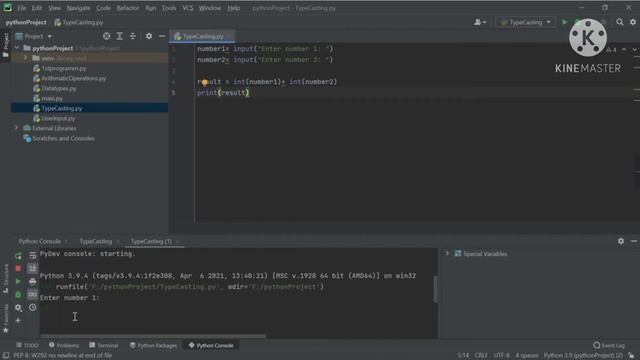Screen dimensions: 640x360
Task: Click Attach Debugger bug icon
Action: pyautogui.click(x=18, y=294)
